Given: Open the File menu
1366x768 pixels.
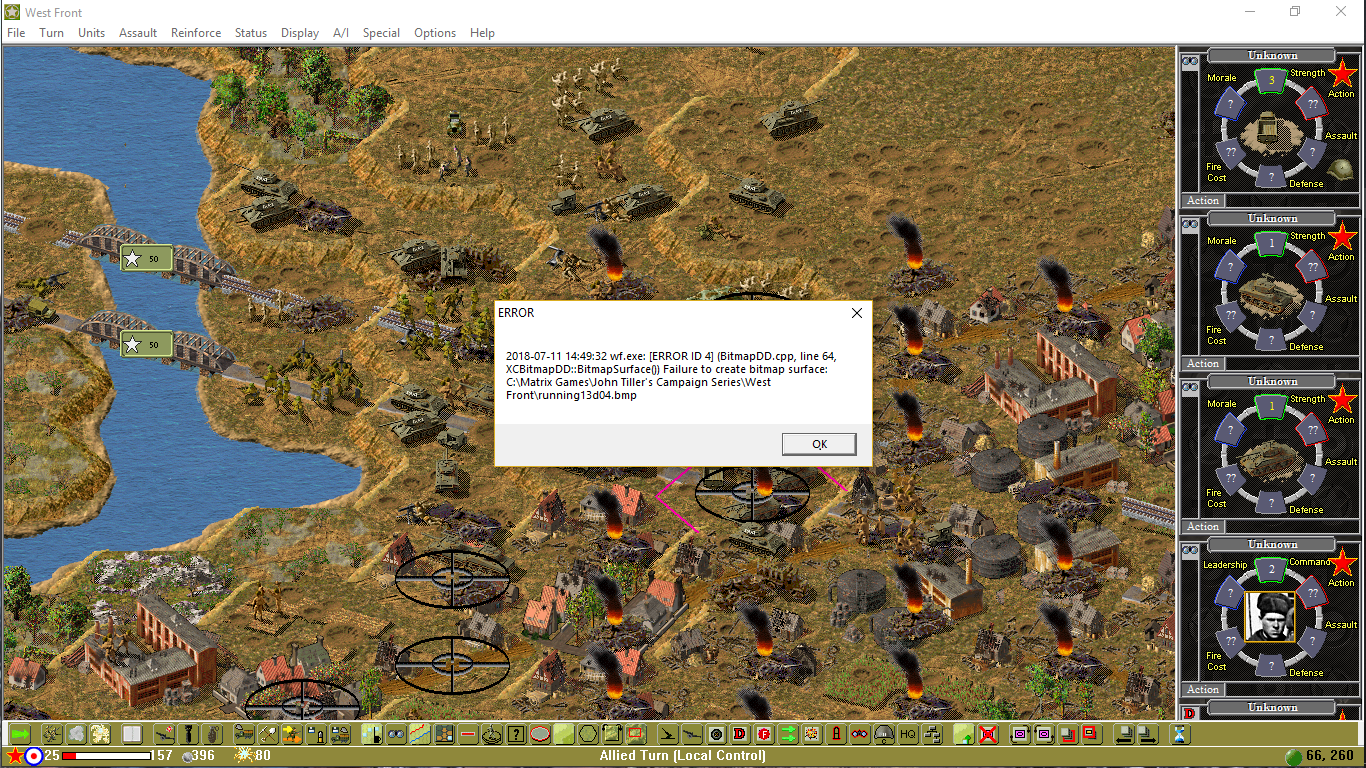Looking at the screenshot, I should tap(16, 33).
